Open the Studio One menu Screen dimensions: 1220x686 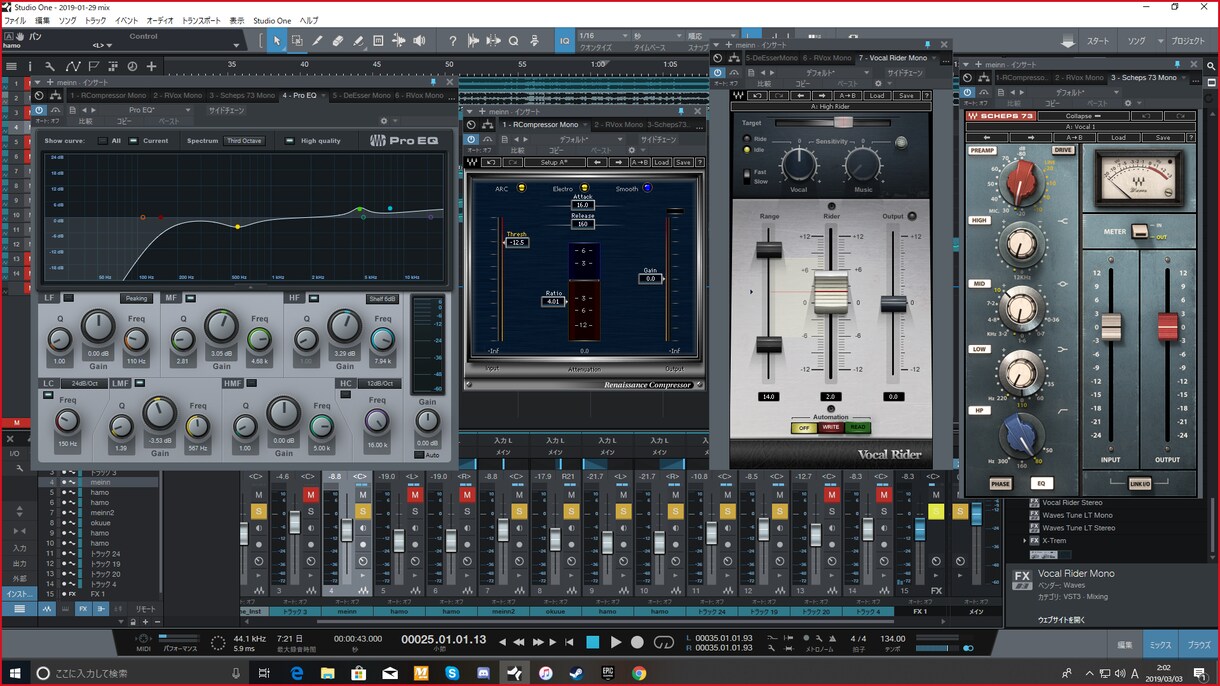(x=272, y=20)
